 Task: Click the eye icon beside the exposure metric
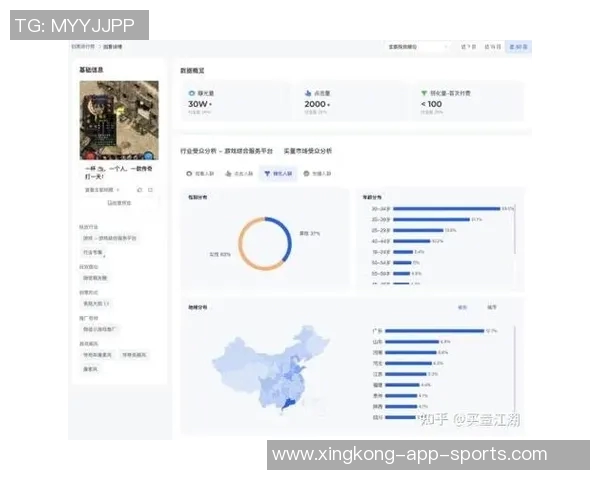(192, 93)
